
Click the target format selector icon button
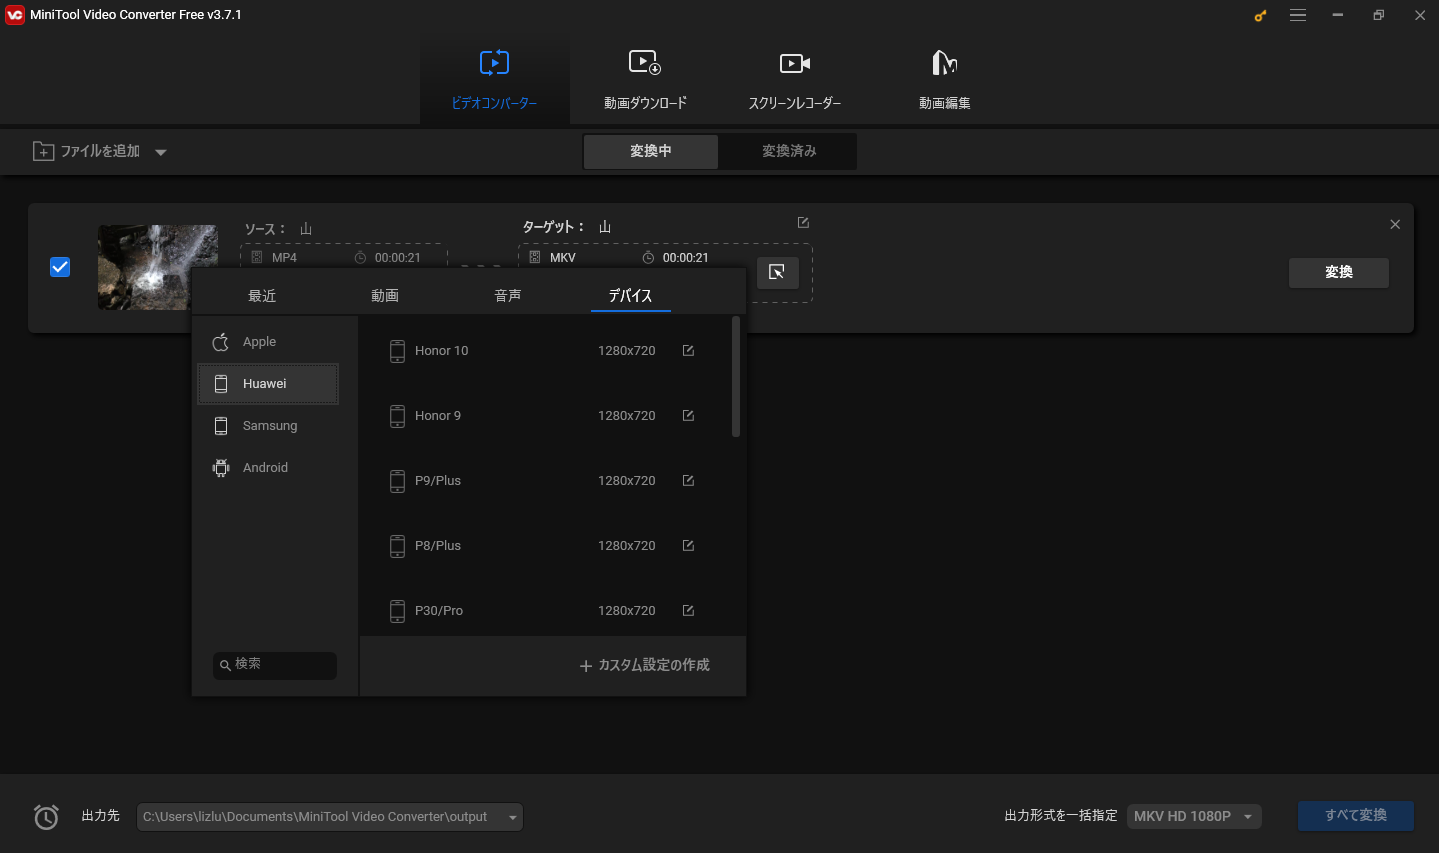pos(777,272)
